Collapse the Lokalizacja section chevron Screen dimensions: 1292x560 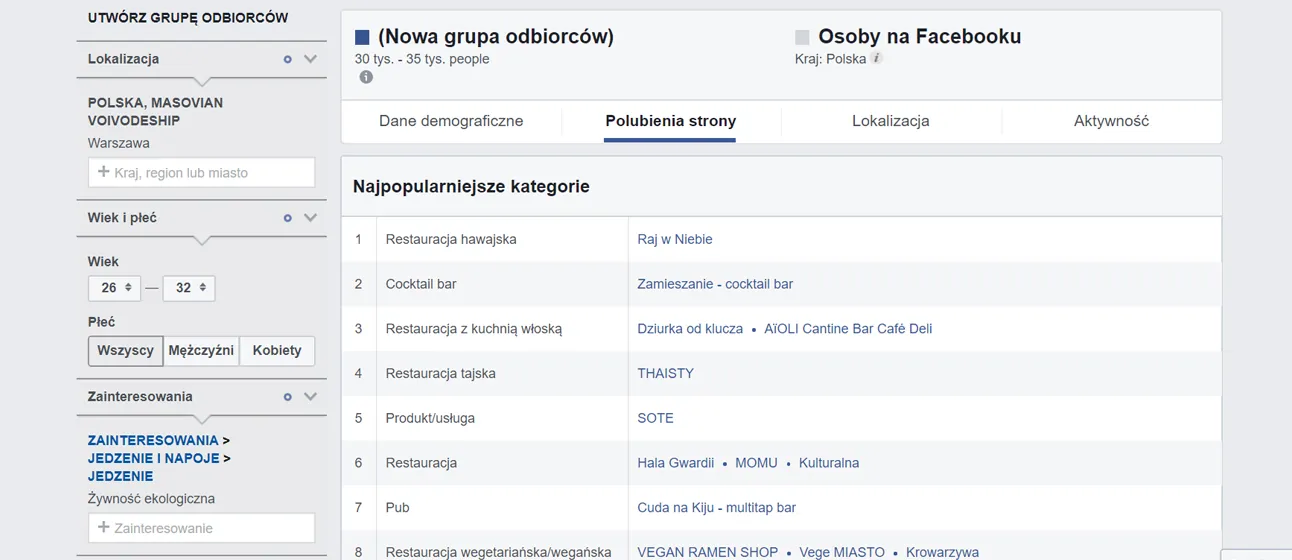311,59
